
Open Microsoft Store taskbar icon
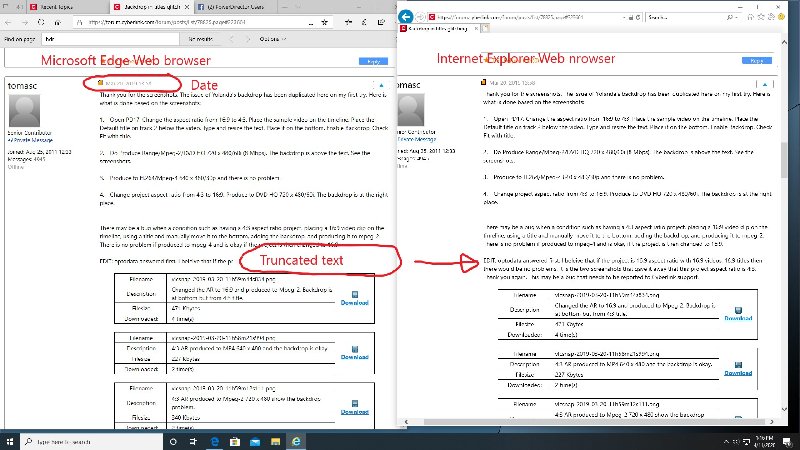235,441
